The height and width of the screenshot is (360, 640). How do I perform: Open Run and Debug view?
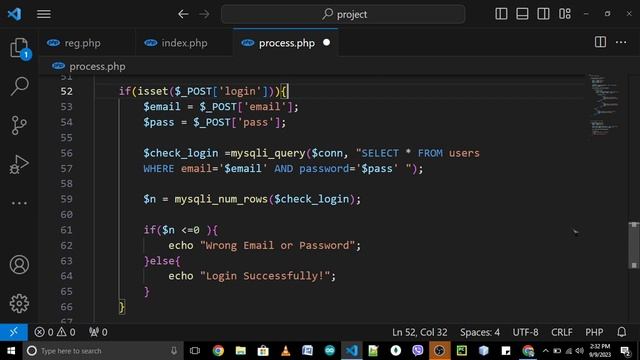pyautogui.click(x=19, y=164)
